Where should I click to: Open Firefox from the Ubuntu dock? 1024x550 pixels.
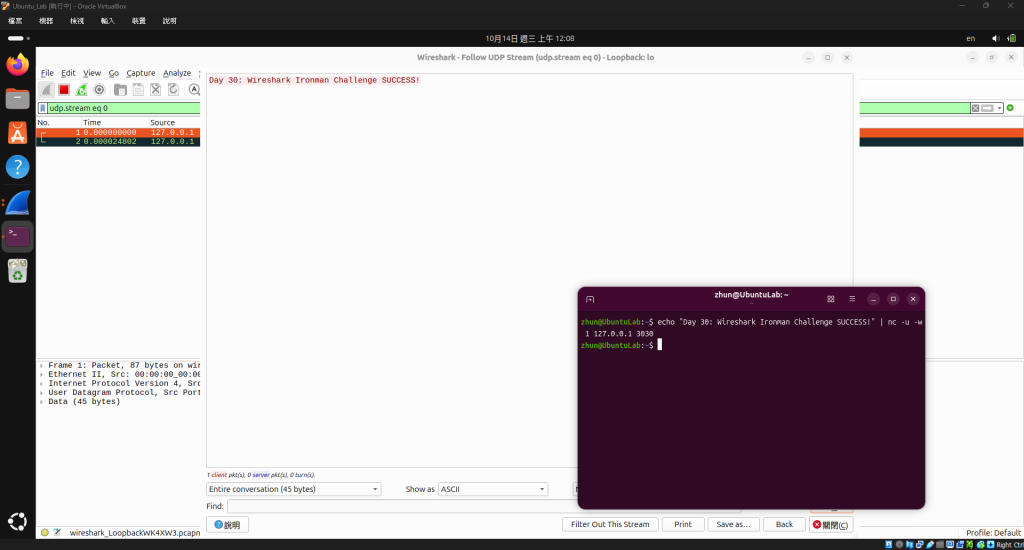click(x=18, y=64)
